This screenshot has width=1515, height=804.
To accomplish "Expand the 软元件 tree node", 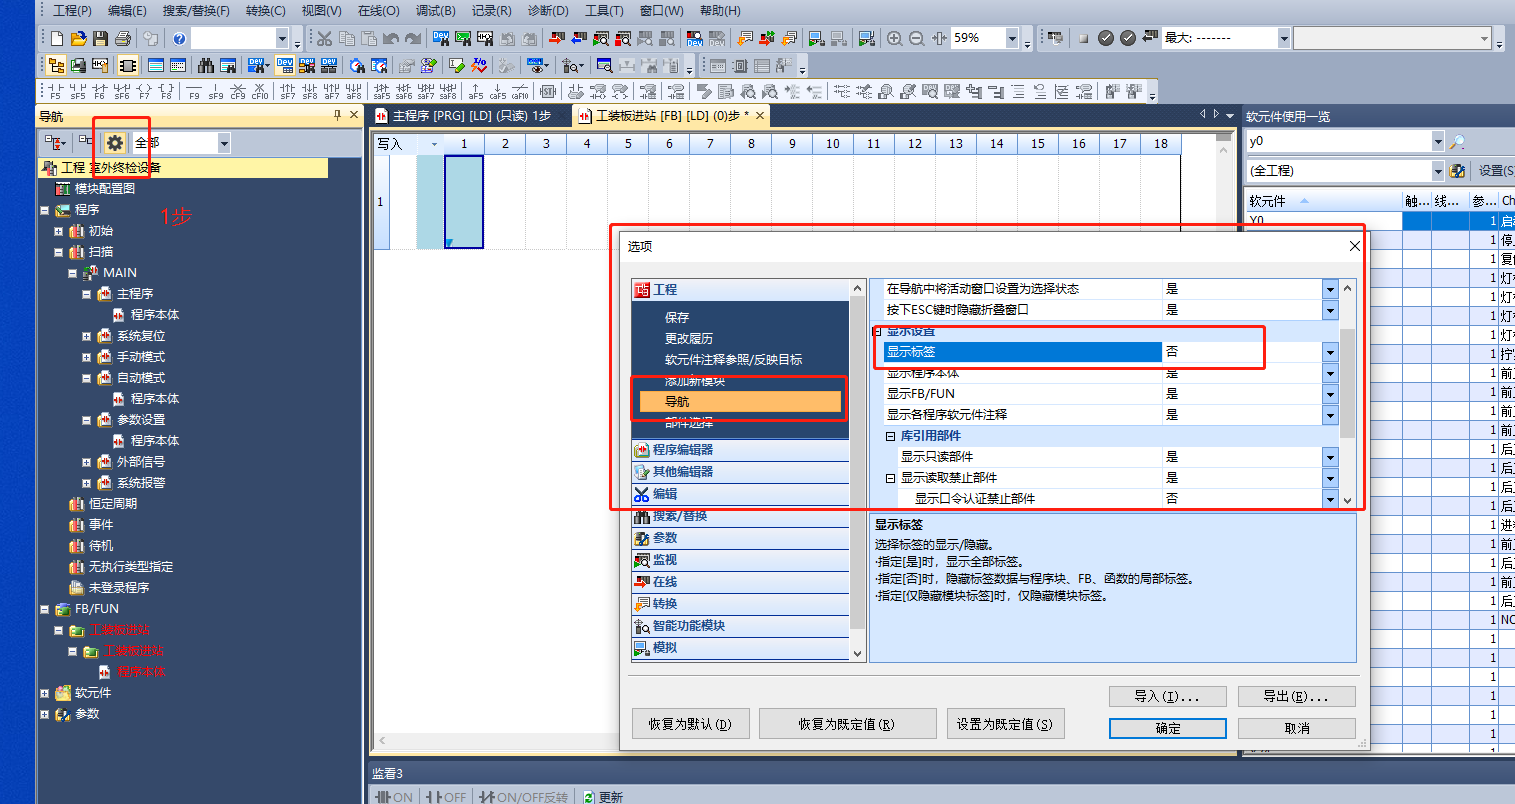I will point(45,693).
